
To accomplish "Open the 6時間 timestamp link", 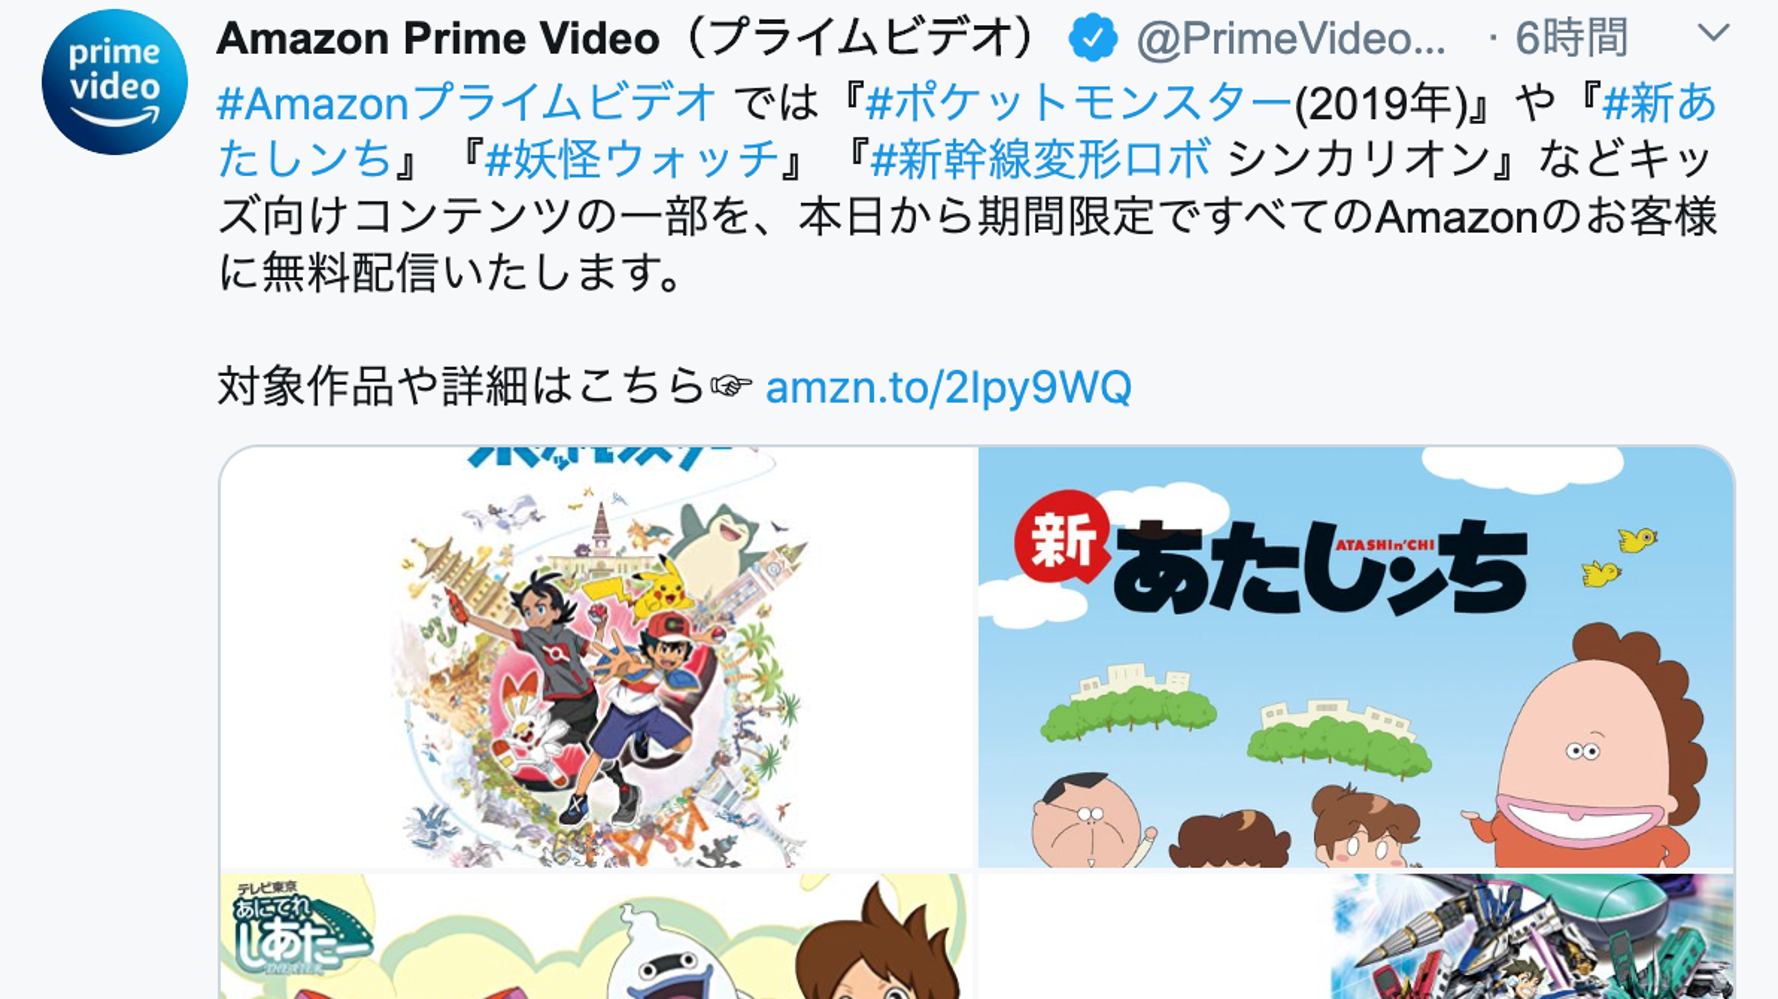I will pyautogui.click(x=1572, y=39).
